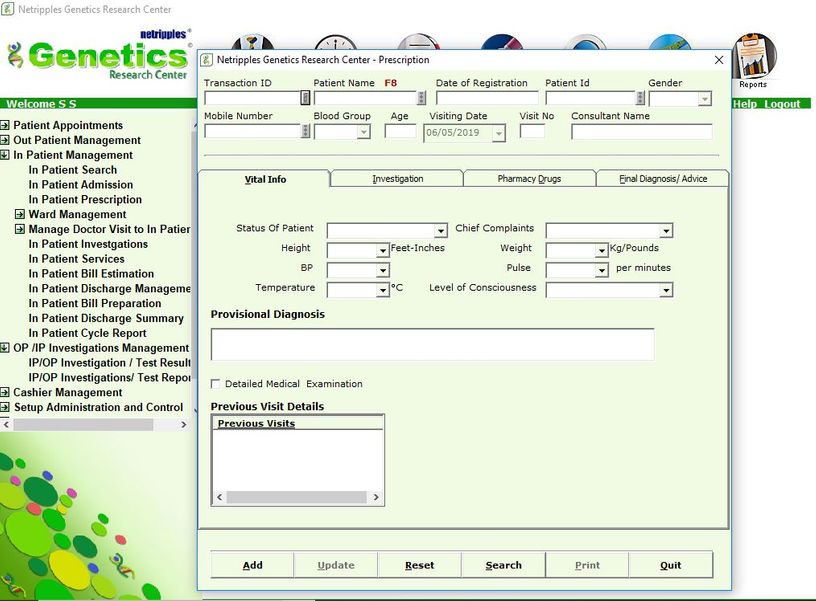
Task: Switch to the Pharmacy Drugs tab
Action: click(529, 178)
